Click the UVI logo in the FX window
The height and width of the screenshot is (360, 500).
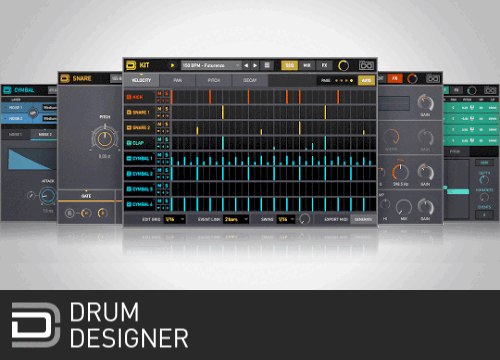coord(433,79)
